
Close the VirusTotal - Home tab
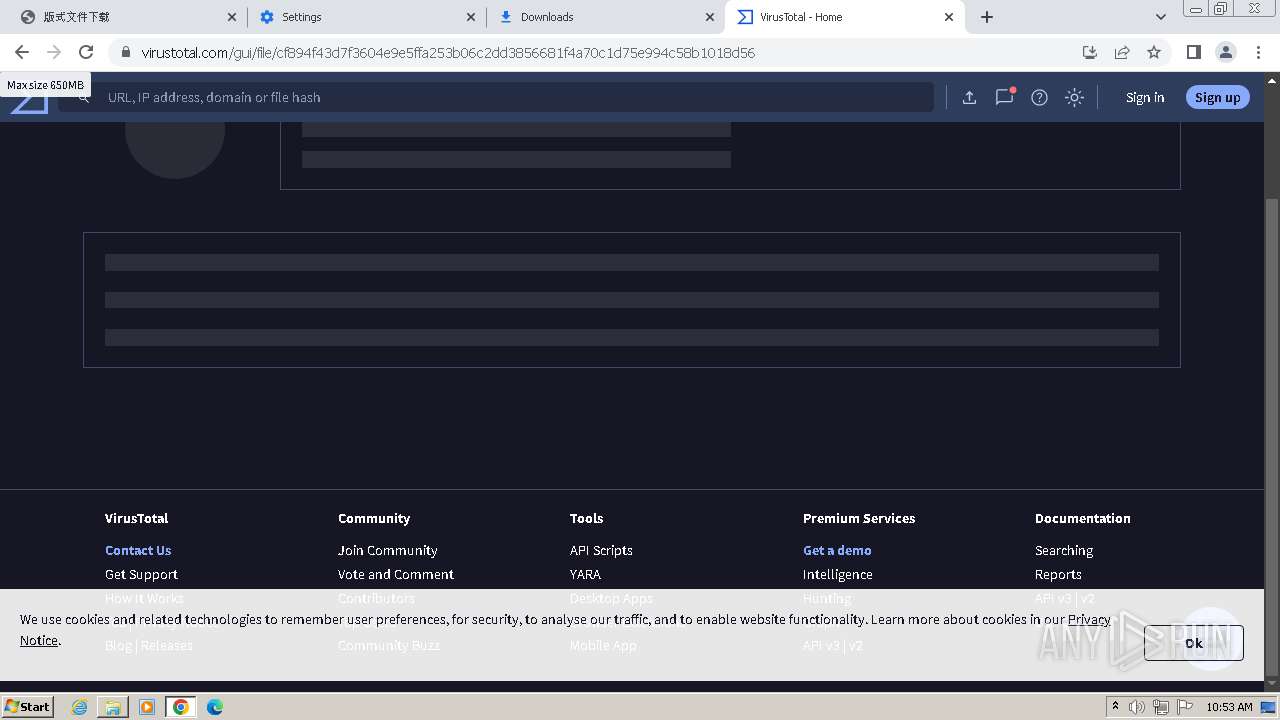[x=949, y=17]
